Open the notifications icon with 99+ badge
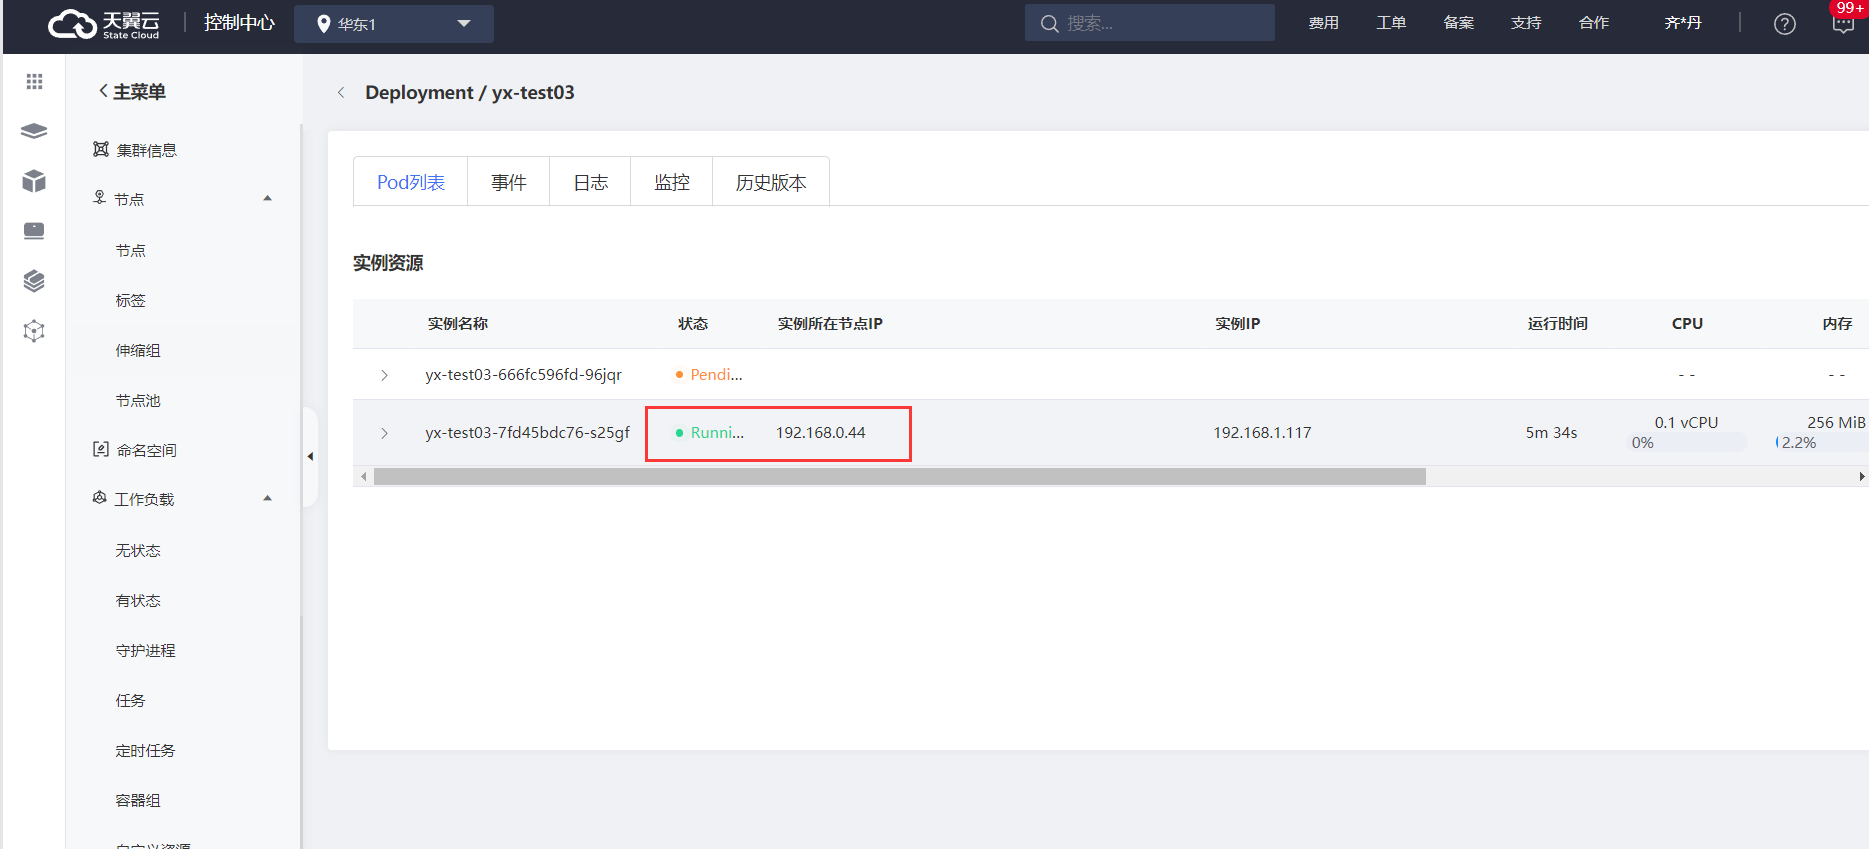Viewport: 1869px width, 849px height. pyautogui.click(x=1843, y=23)
